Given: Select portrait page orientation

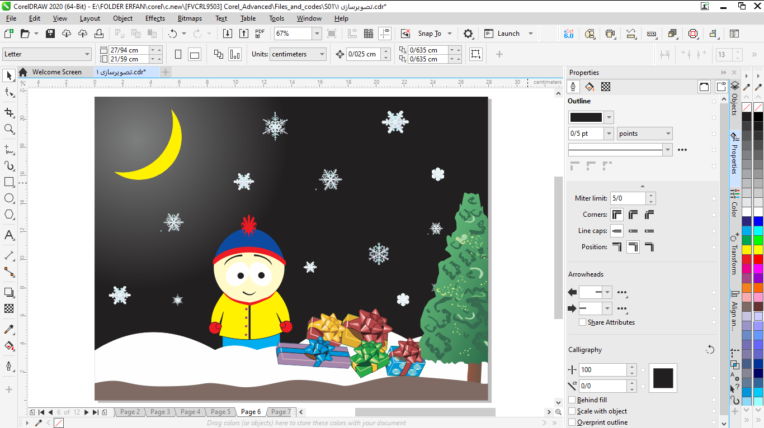Looking at the screenshot, I should (178, 54).
